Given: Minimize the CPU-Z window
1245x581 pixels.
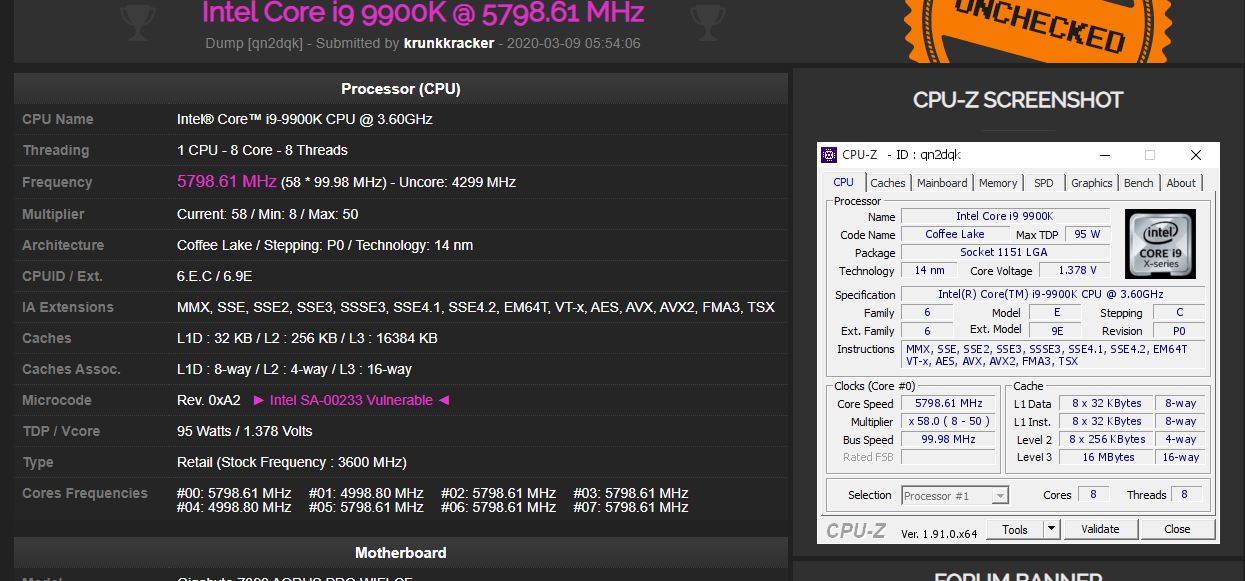Looking at the screenshot, I should pos(1105,155).
